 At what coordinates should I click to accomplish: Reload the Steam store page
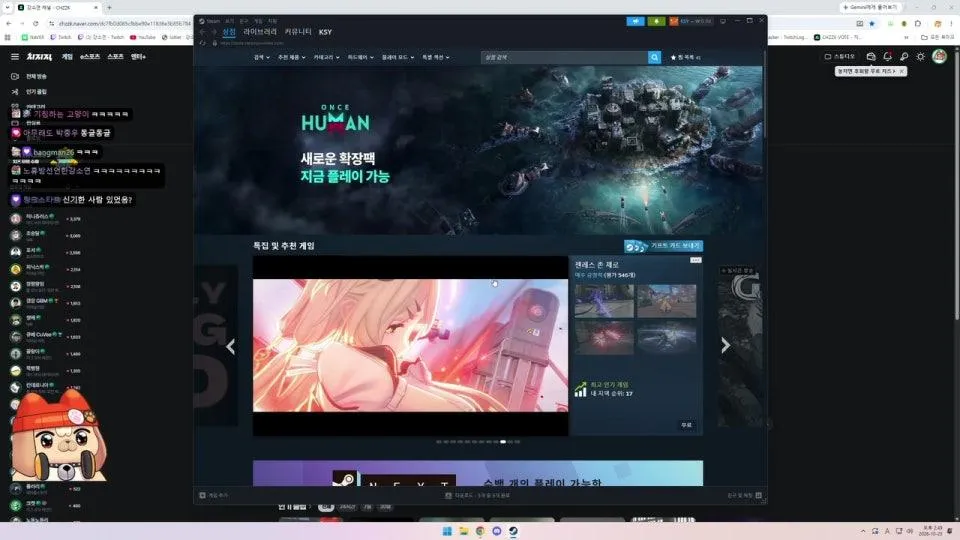[203, 43]
